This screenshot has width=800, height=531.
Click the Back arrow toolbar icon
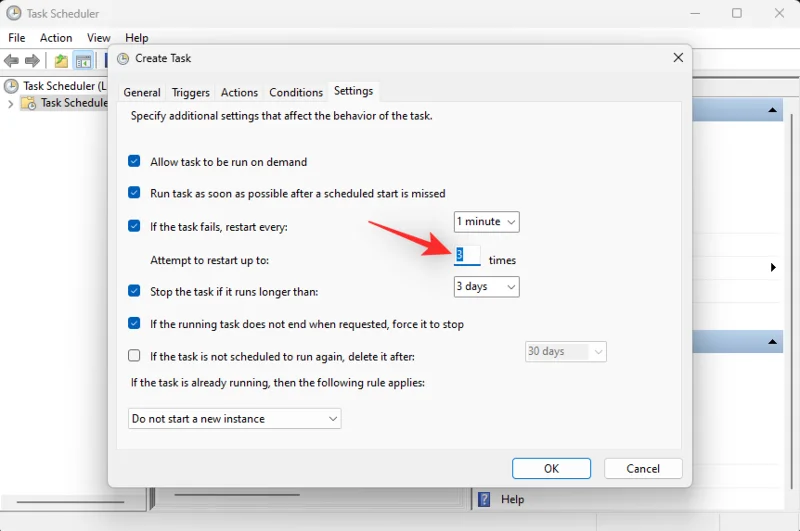tap(11, 61)
